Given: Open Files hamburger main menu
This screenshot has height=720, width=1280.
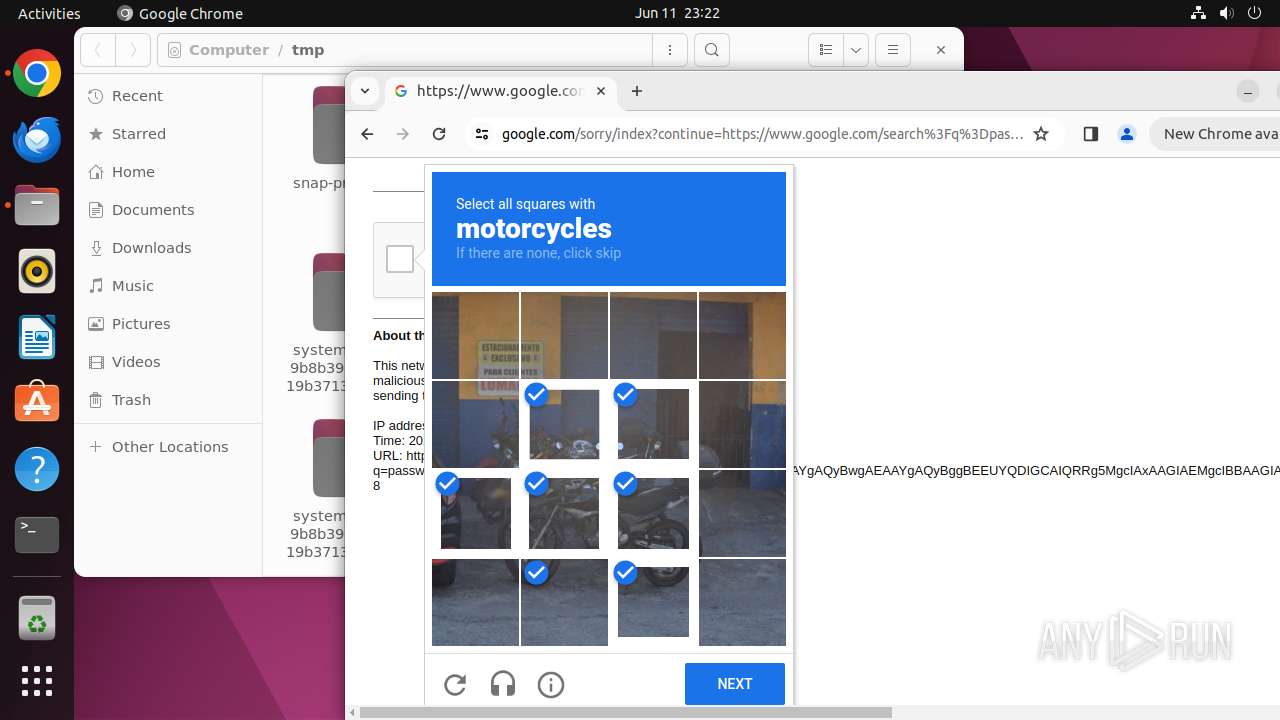Looking at the screenshot, I should 893,50.
